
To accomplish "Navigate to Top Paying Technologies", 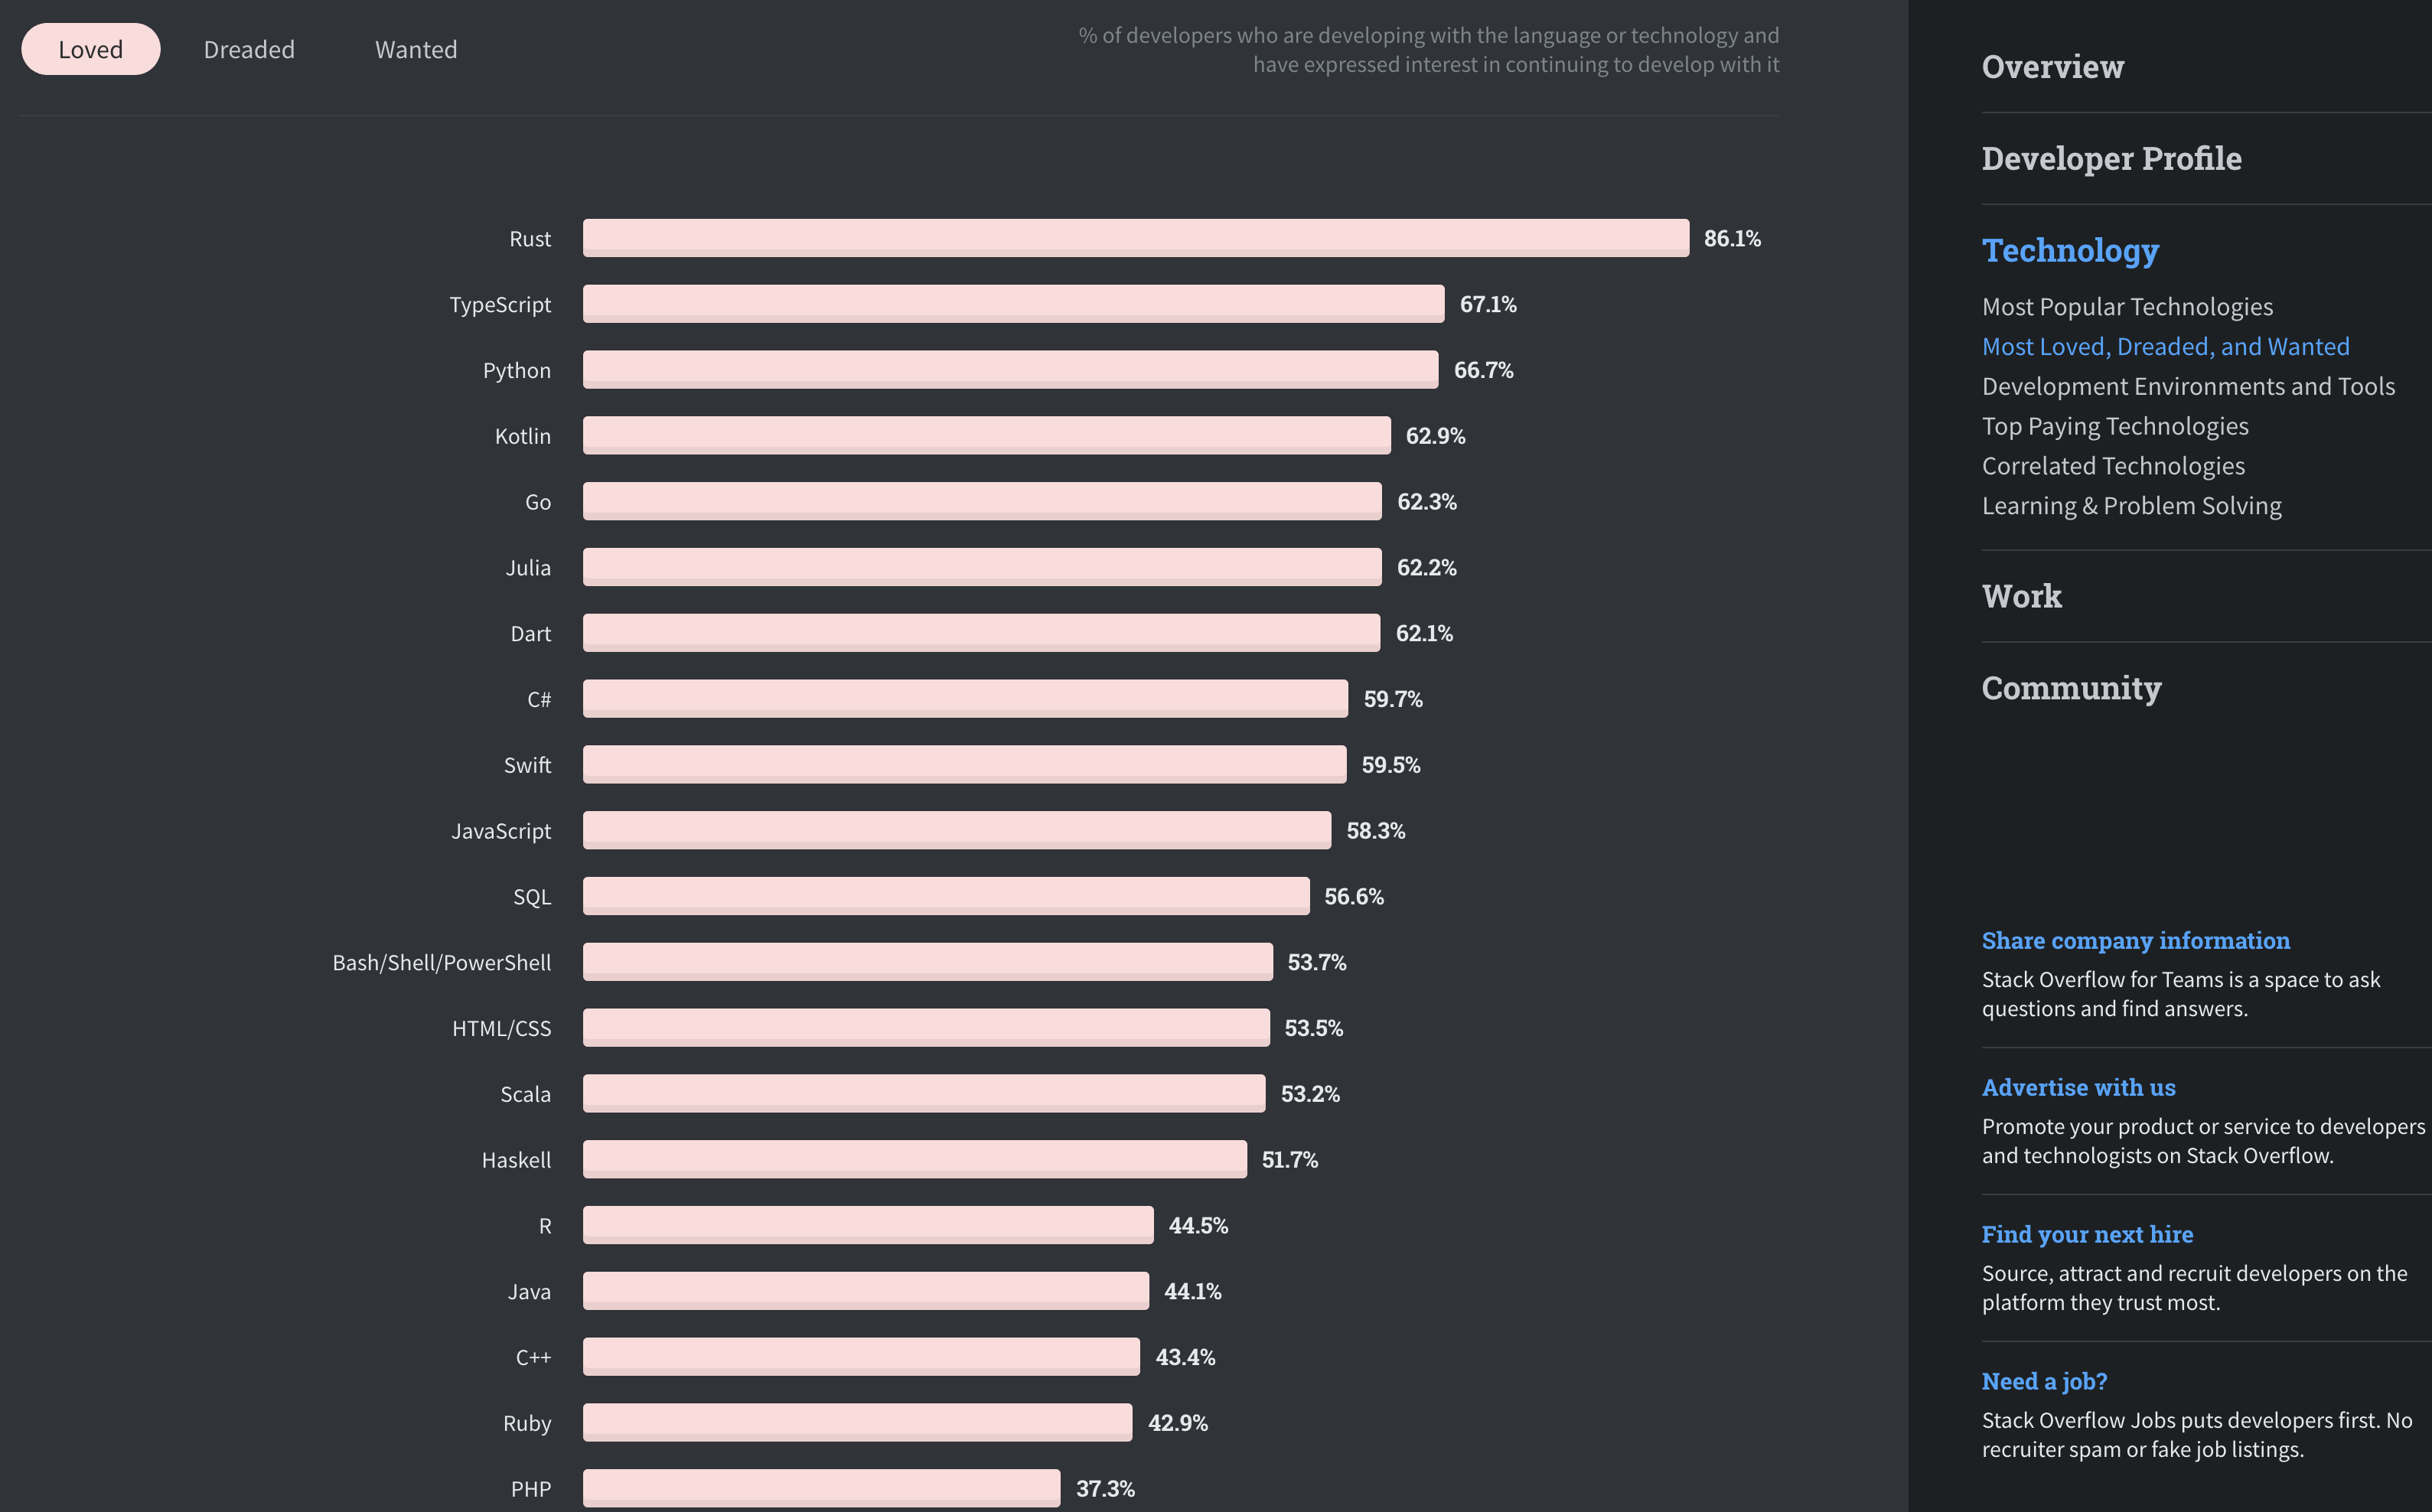I will click(2115, 427).
